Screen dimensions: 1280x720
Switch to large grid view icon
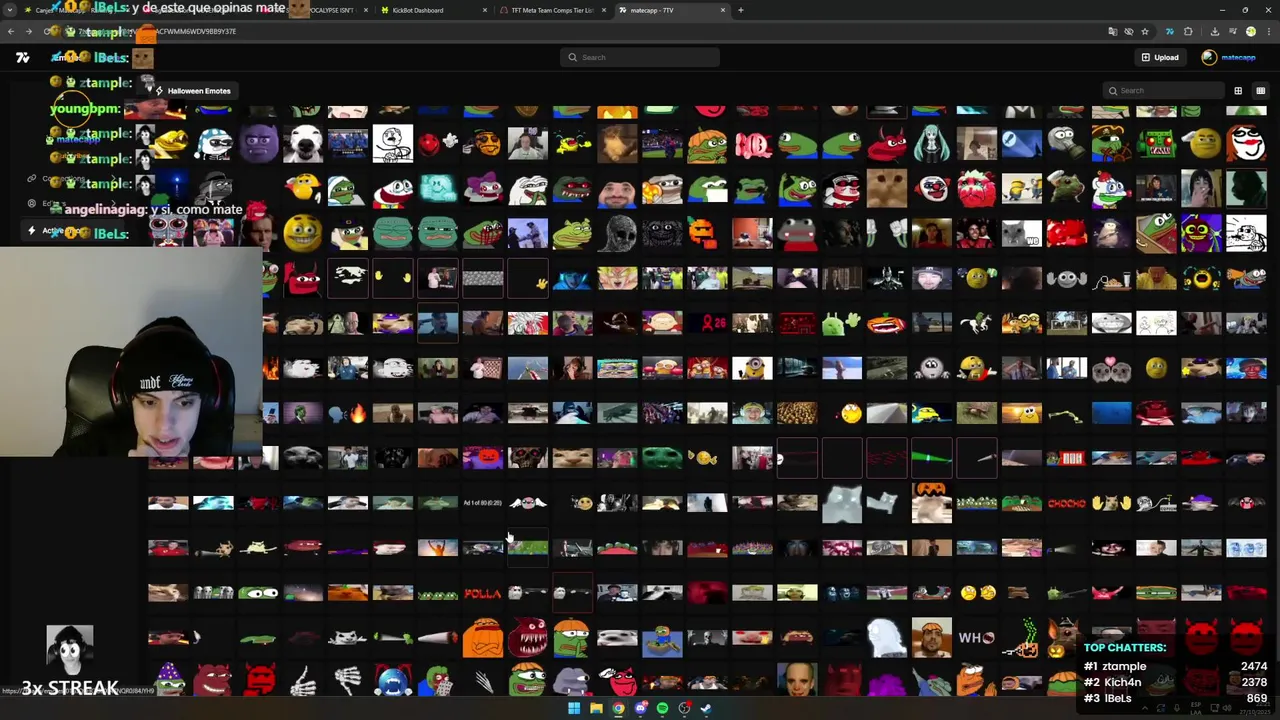(1238, 91)
